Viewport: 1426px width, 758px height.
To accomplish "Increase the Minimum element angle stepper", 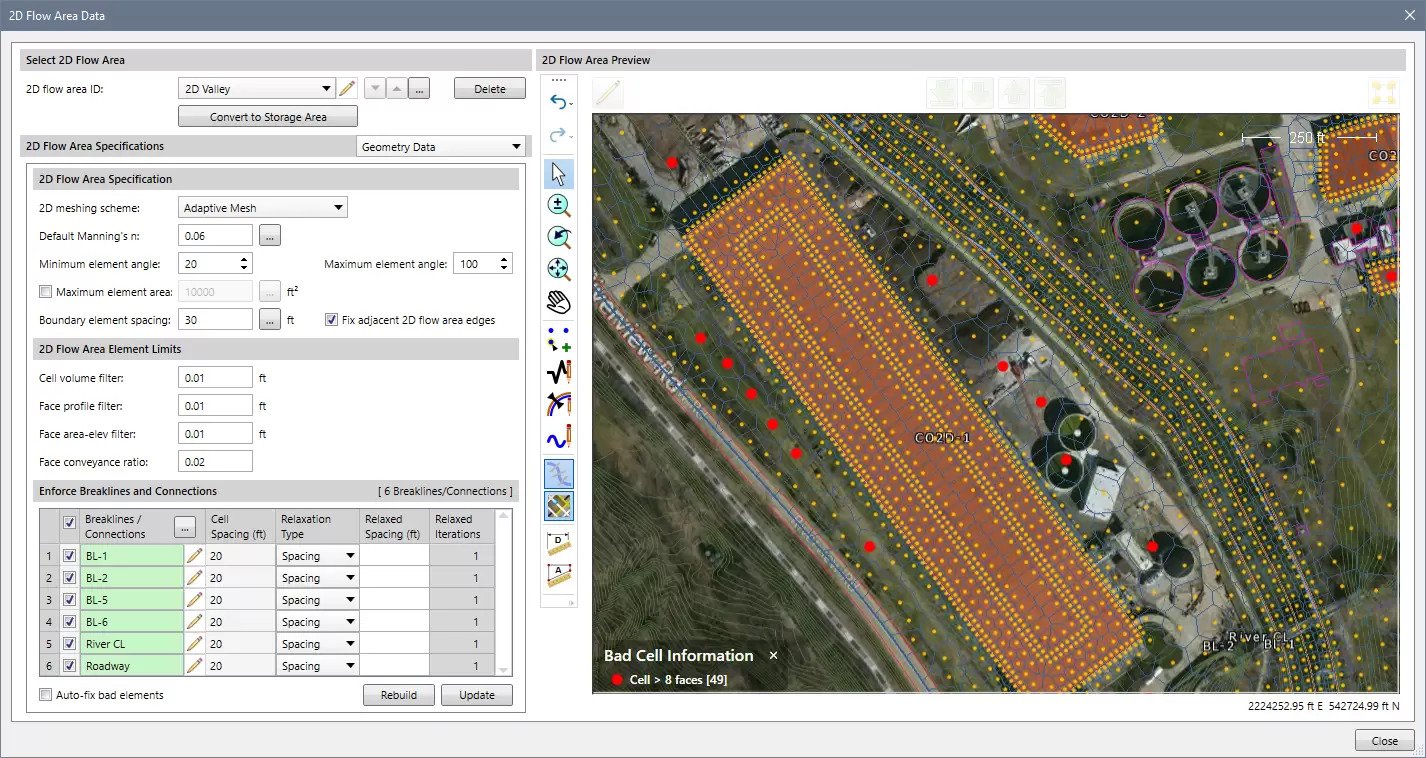I will click(x=244, y=259).
